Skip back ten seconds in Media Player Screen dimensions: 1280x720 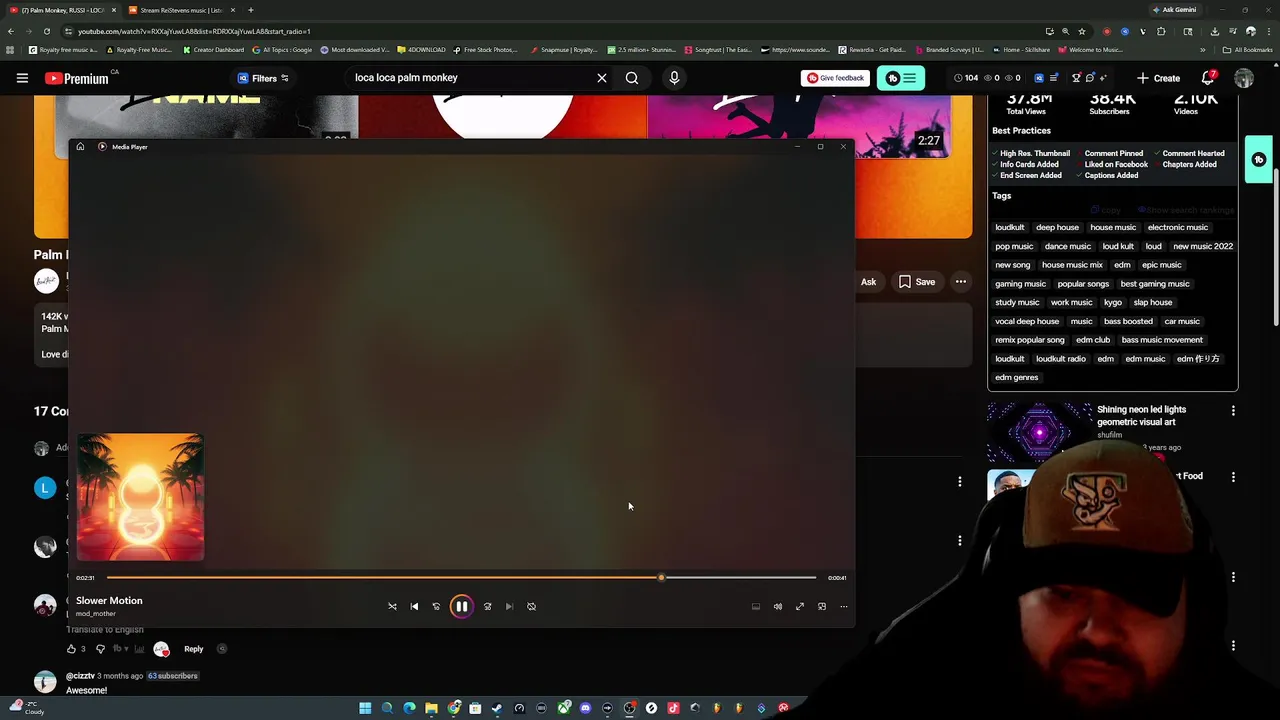(436, 606)
